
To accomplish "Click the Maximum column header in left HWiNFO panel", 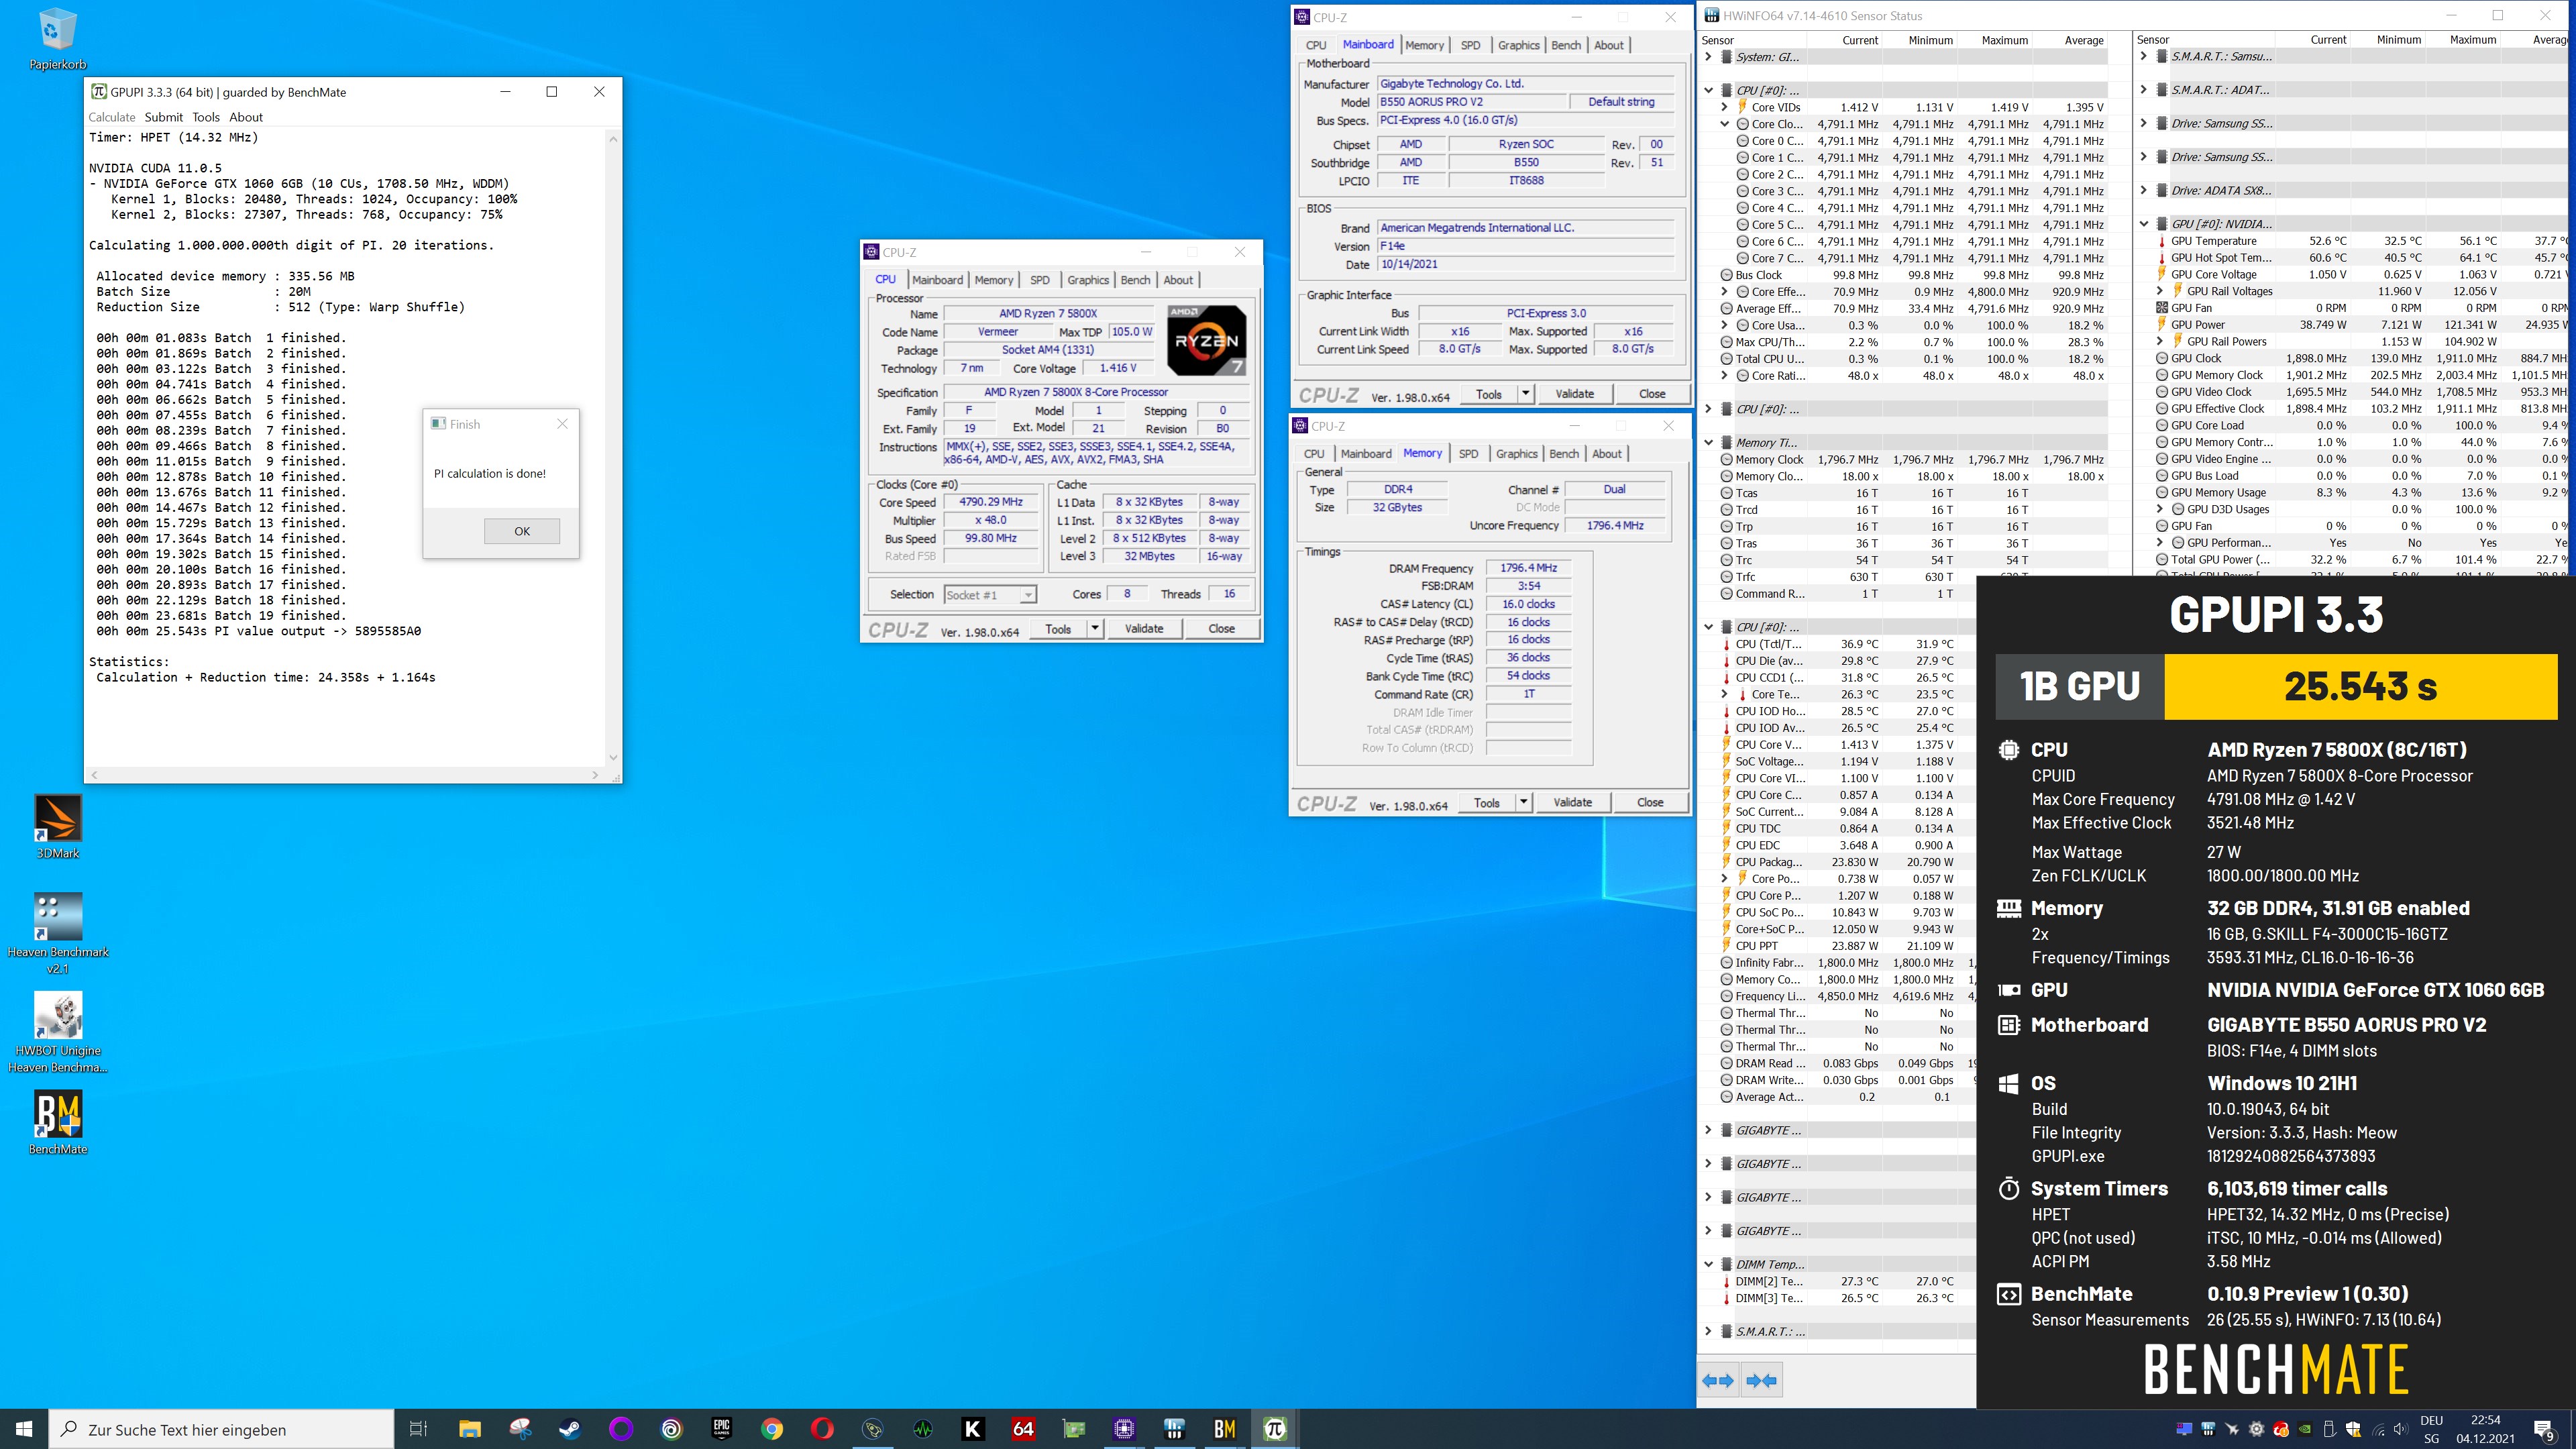I will [x=2004, y=40].
